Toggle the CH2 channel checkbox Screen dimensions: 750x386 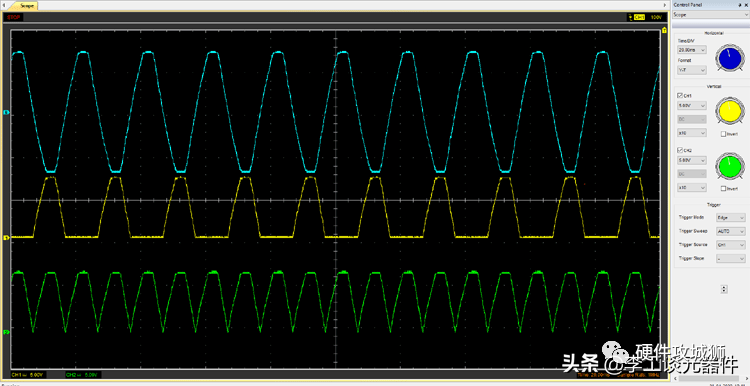(680, 151)
